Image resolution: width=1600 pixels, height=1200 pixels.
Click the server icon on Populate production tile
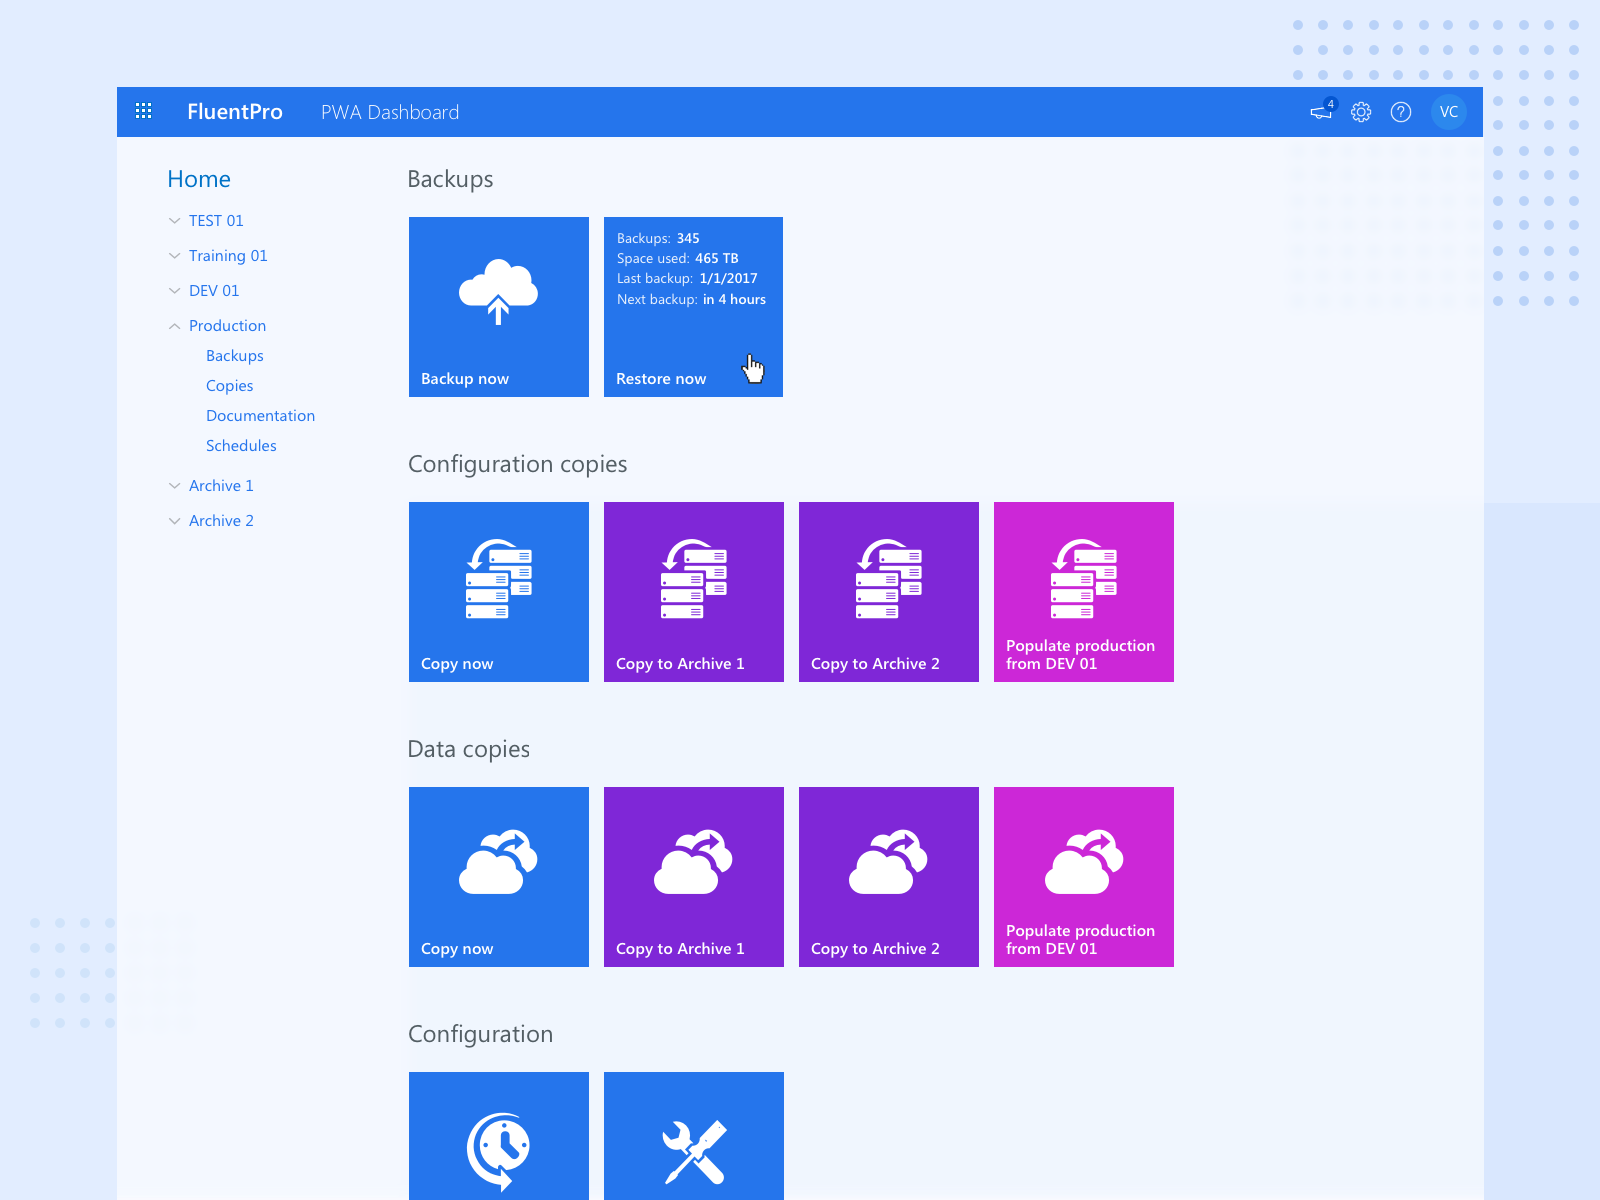[x=1083, y=578]
